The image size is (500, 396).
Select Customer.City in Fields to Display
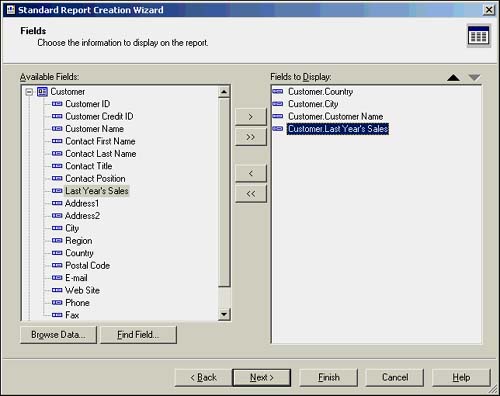[x=313, y=104]
